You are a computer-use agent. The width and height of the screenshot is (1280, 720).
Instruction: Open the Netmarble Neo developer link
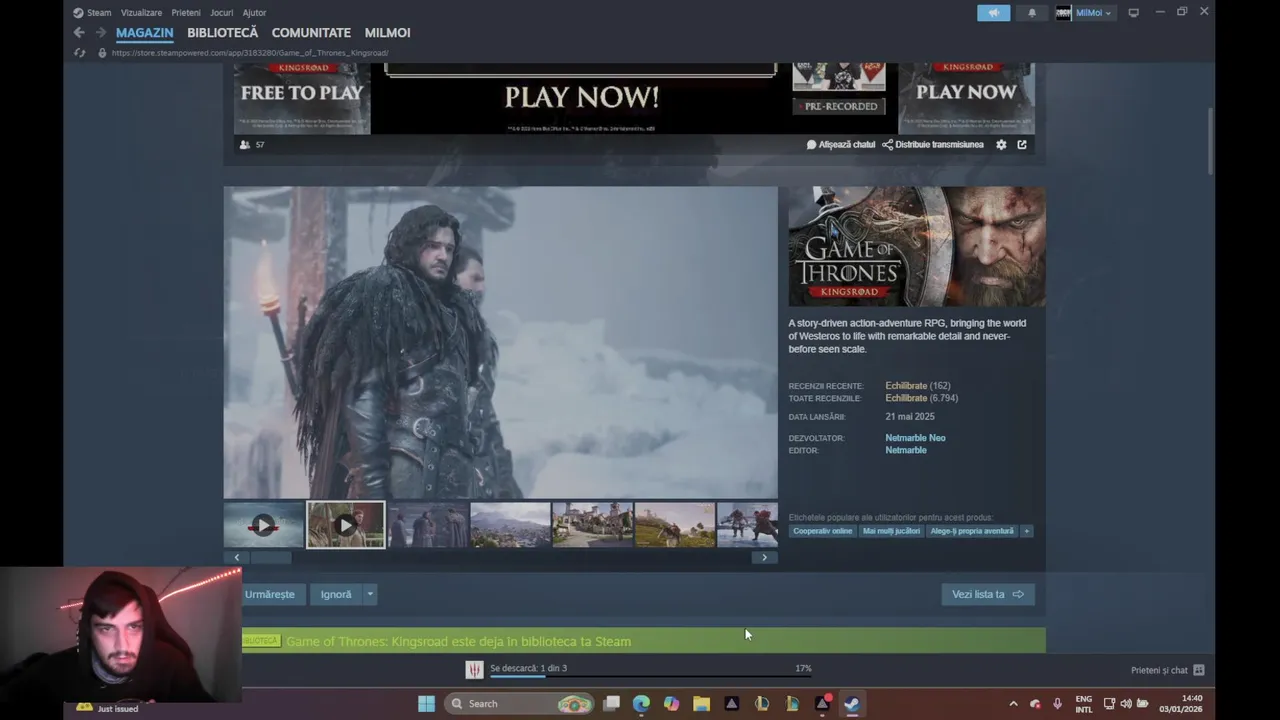click(915, 438)
